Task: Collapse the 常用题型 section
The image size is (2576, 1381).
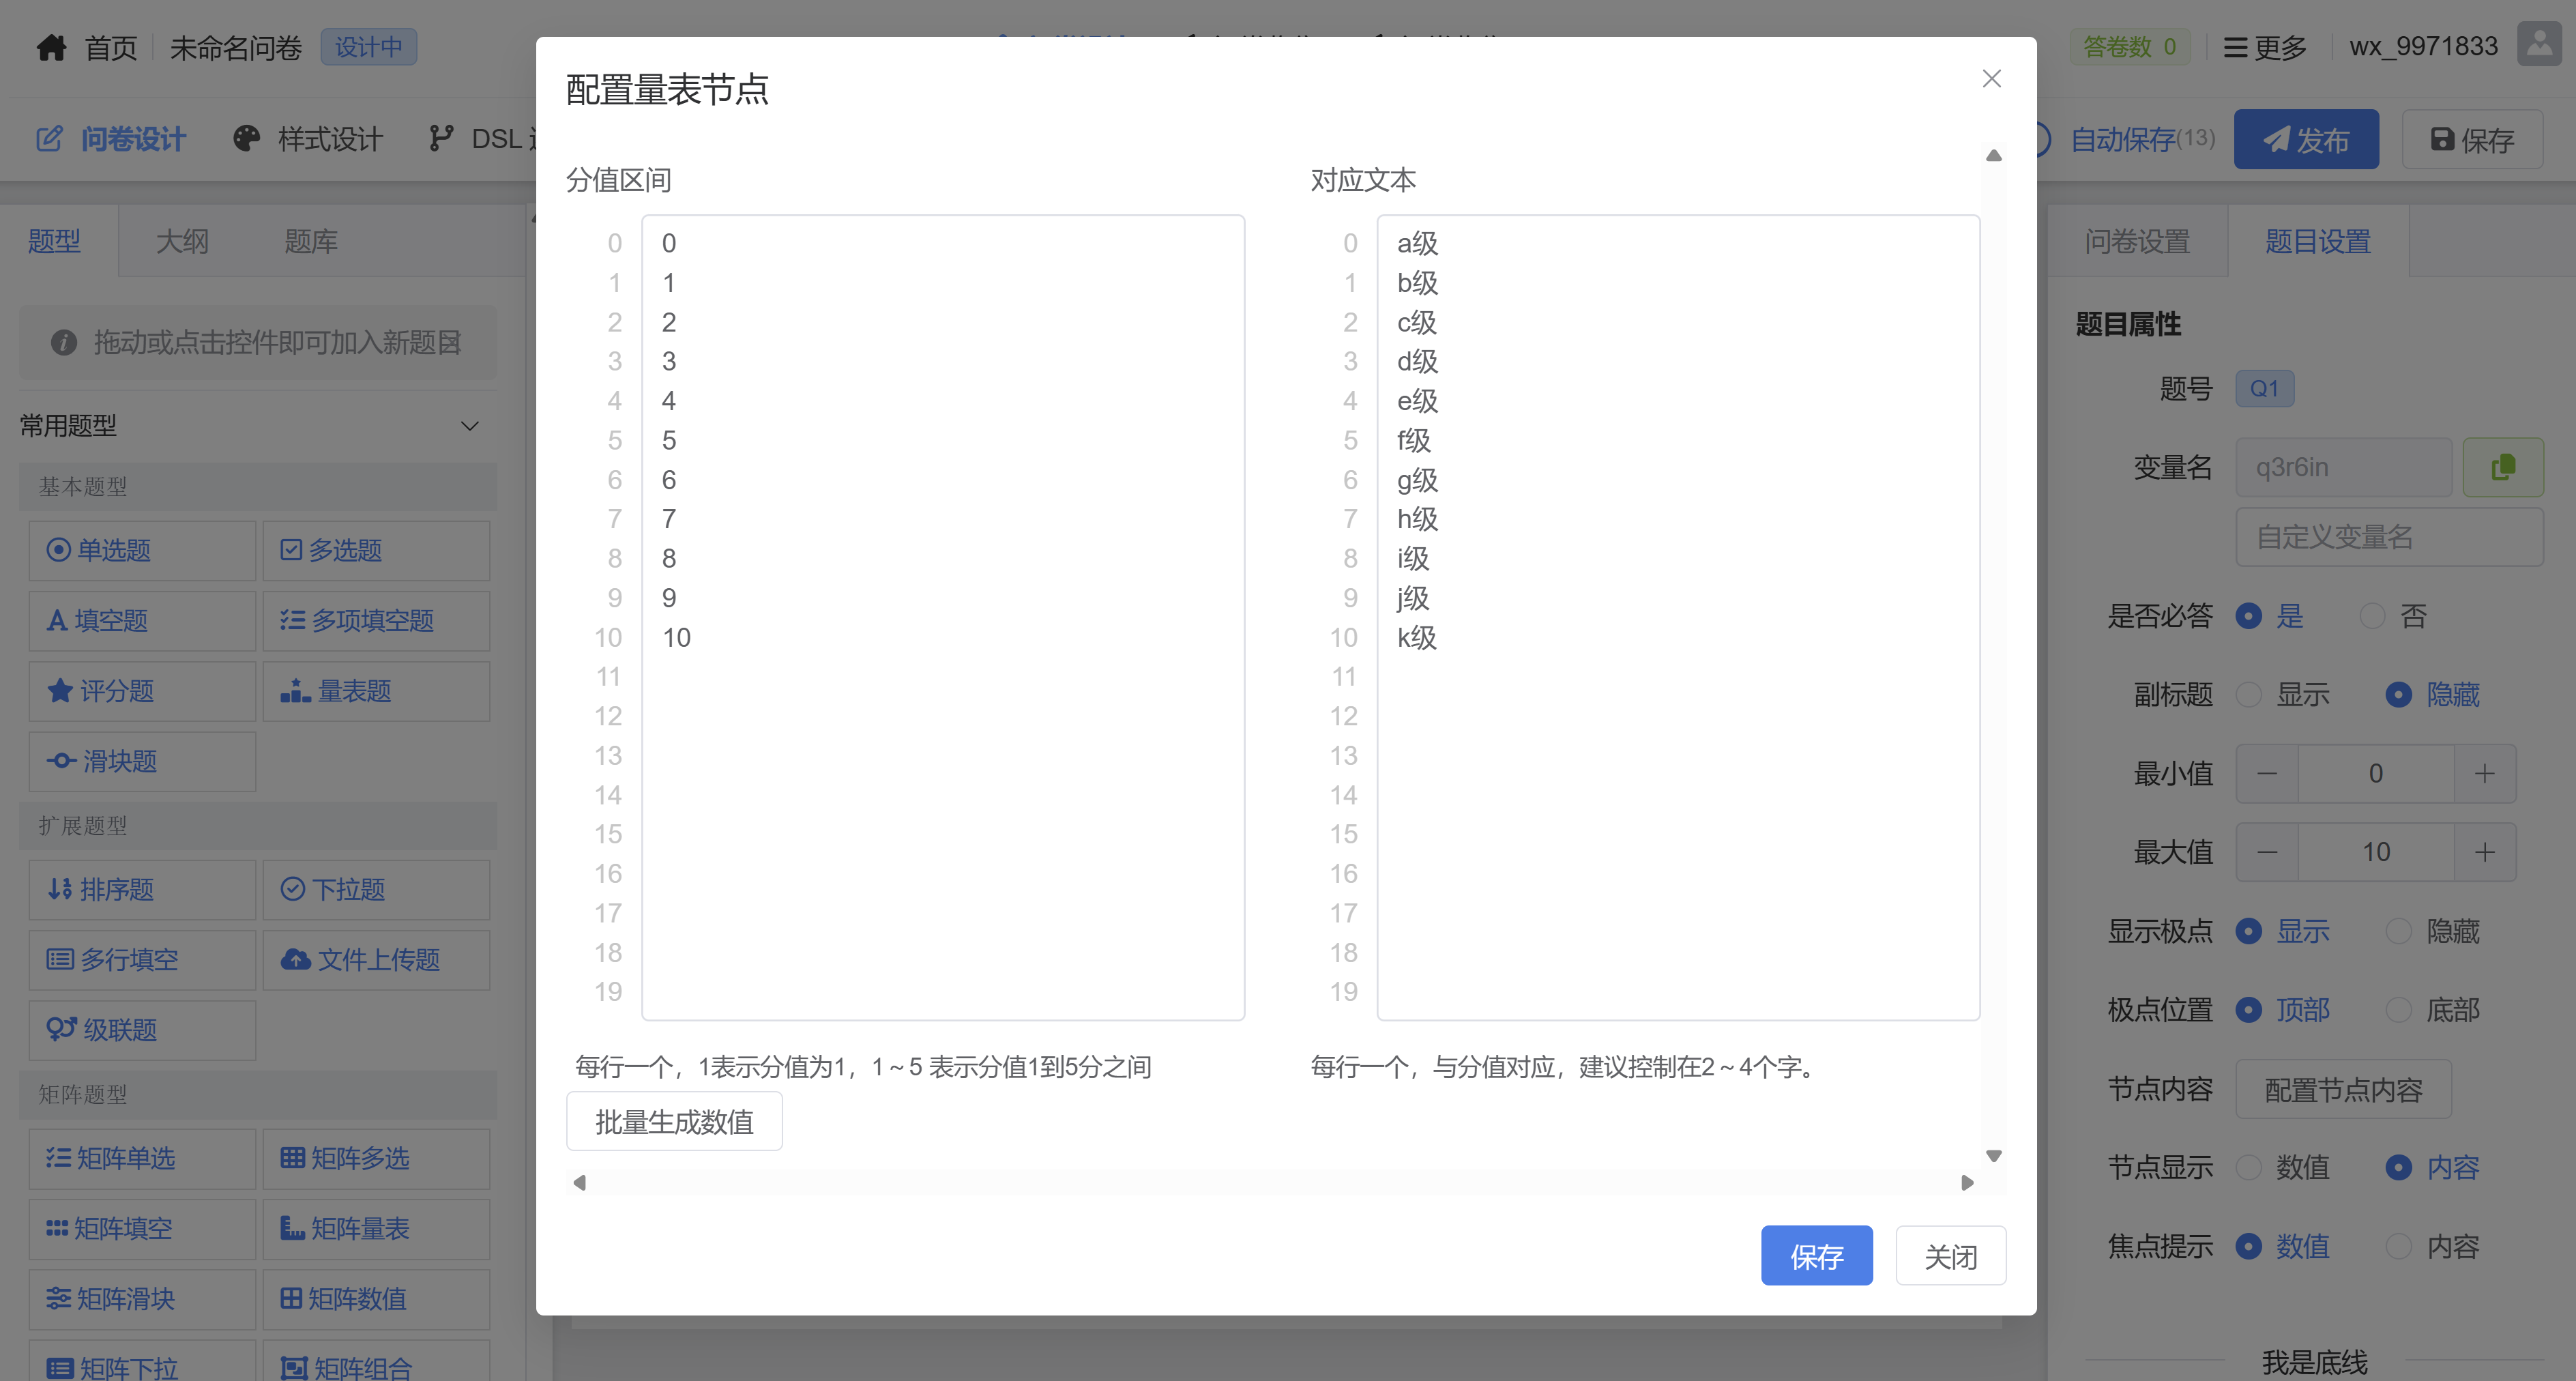Action: click(469, 426)
